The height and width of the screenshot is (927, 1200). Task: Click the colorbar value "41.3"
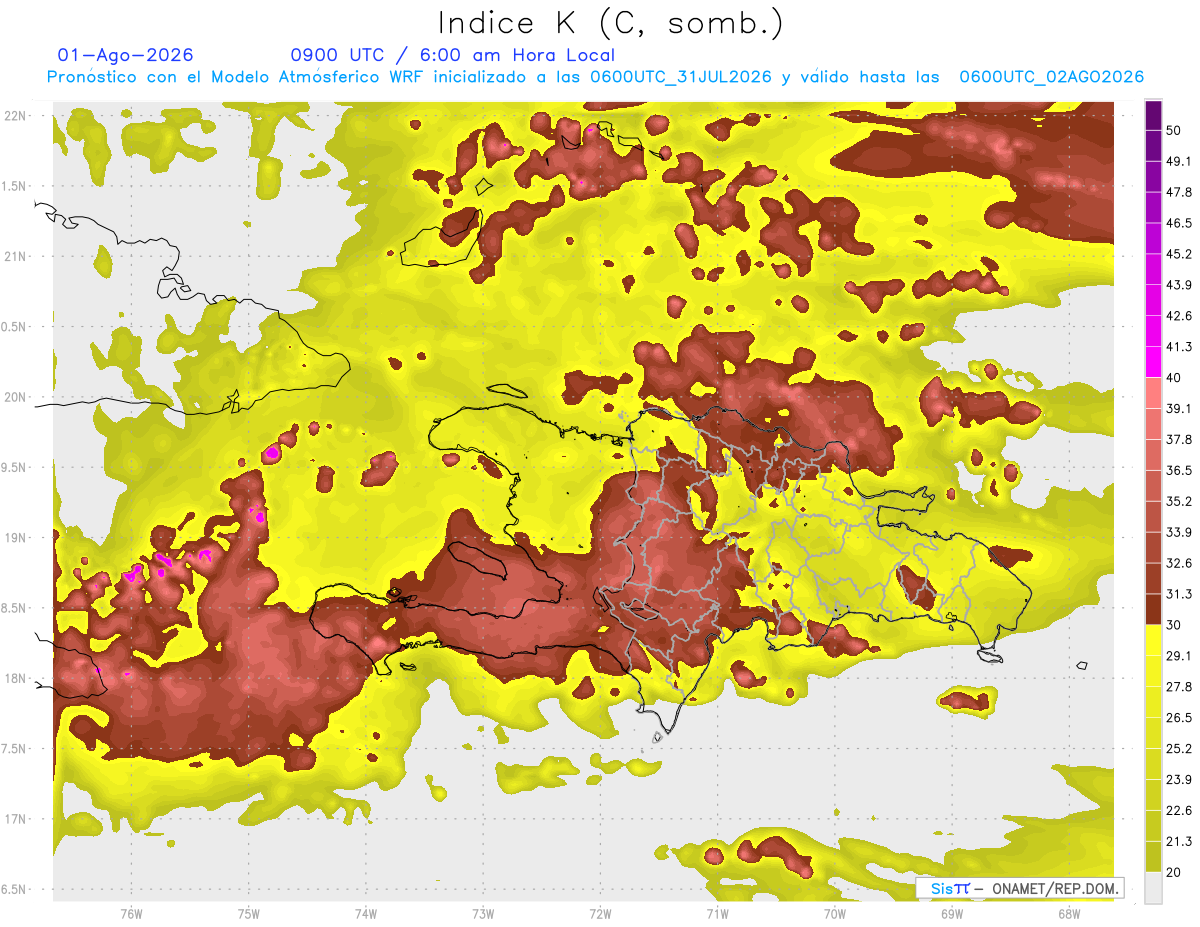(x=1179, y=346)
